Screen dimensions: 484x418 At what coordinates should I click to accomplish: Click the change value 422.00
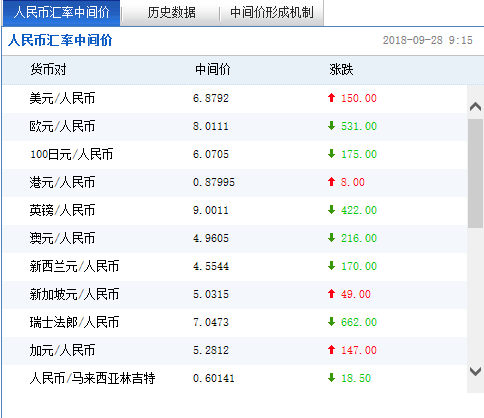(359, 210)
